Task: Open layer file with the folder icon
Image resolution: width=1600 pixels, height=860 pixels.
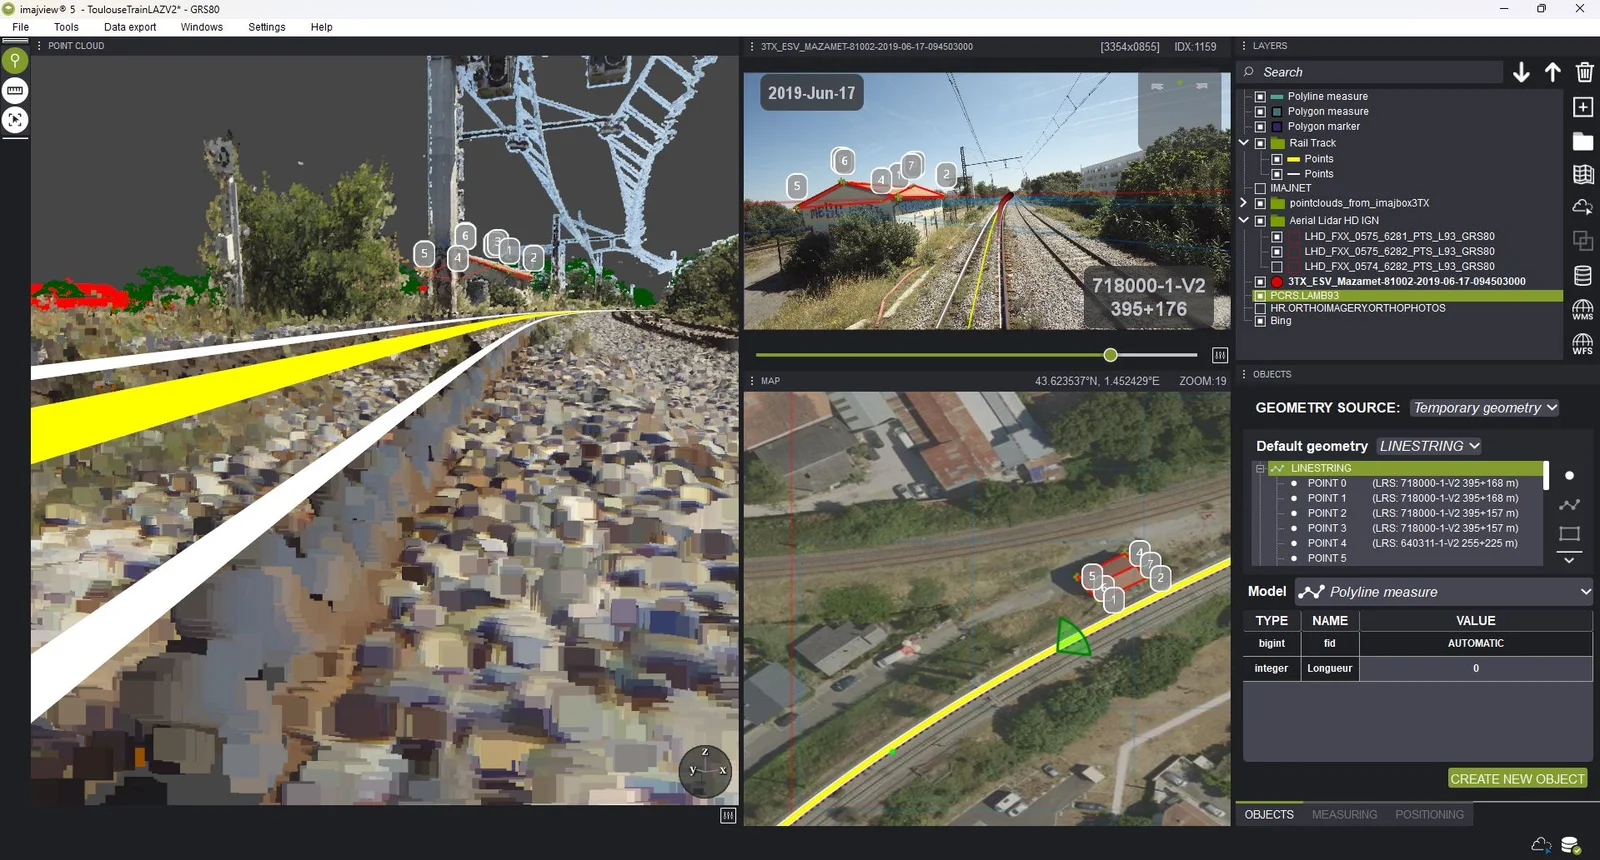Action: [x=1583, y=141]
